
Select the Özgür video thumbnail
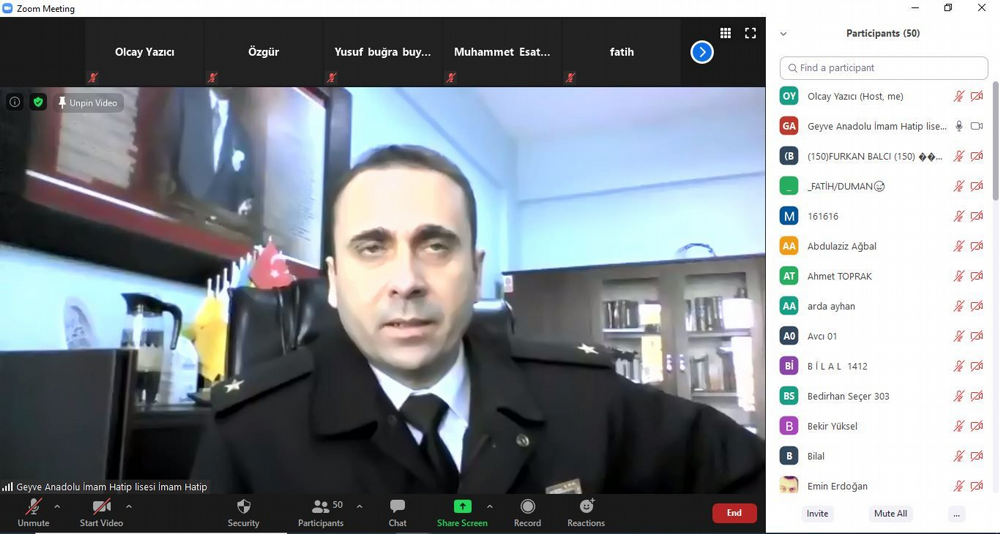[x=263, y=52]
